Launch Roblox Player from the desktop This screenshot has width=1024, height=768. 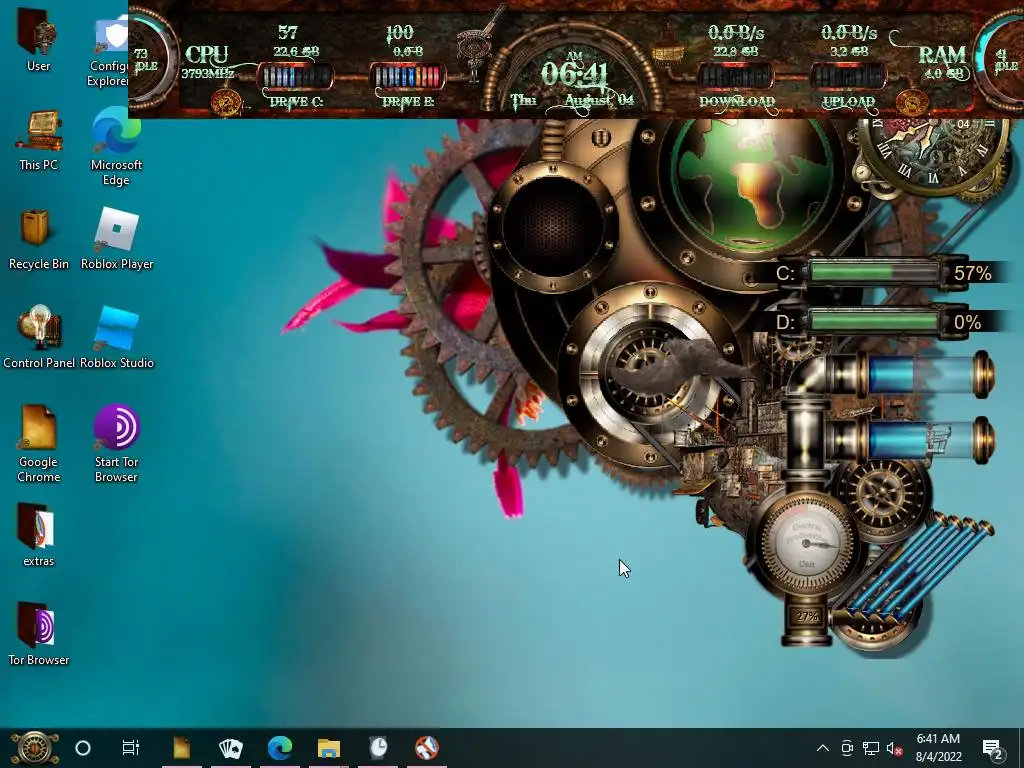[117, 240]
